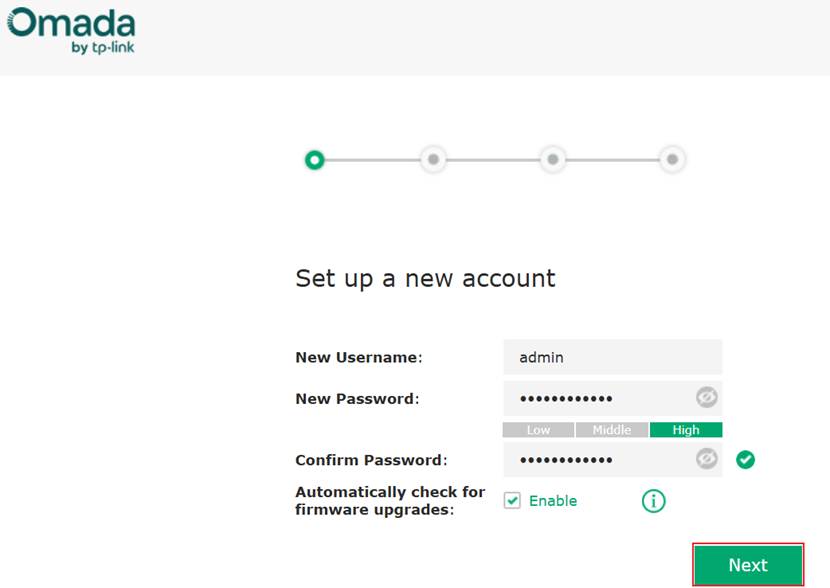The height and width of the screenshot is (588, 830).
Task: Click the Next button
Action: pyautogui.click(x=748, y=565)
